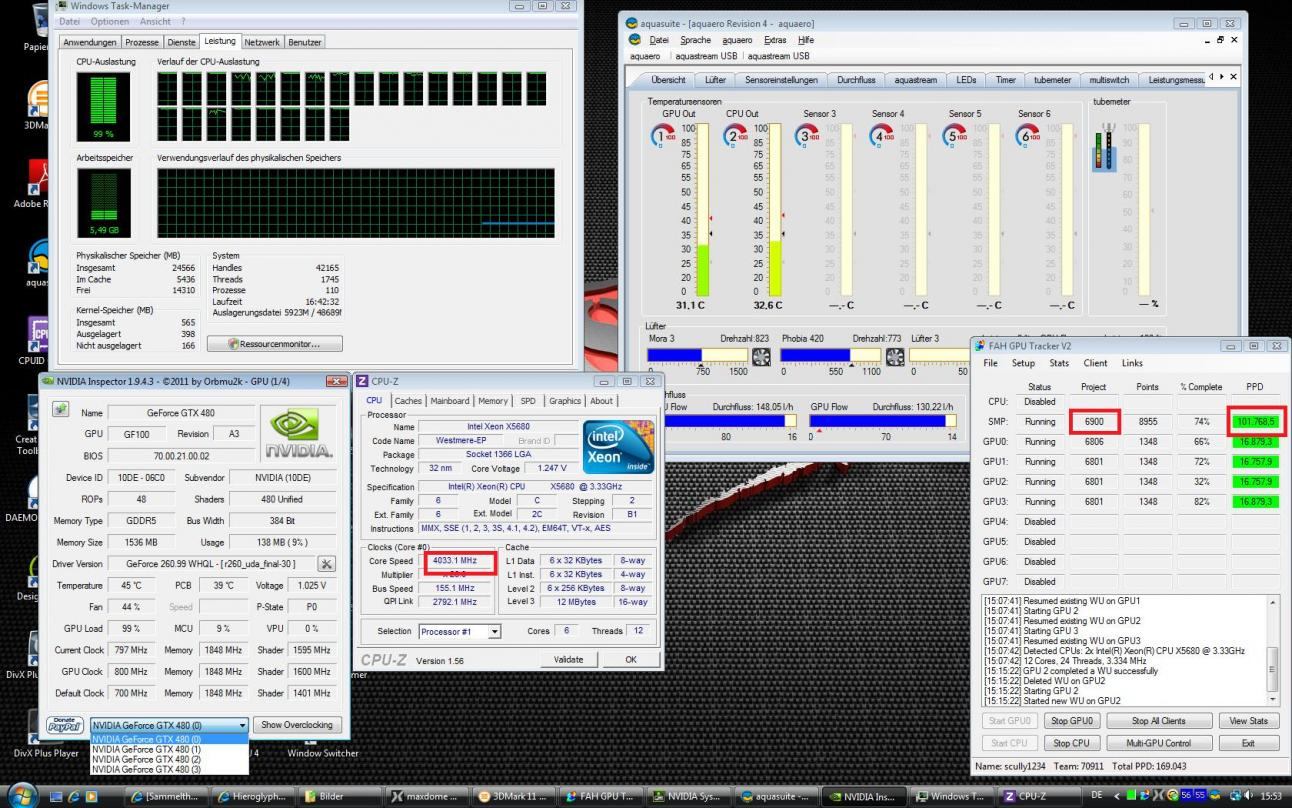This screenshot has width=1292, height=808.
Task: Click the FAH log scrollbar down arrow
Action: click(x=1272, y=701)
